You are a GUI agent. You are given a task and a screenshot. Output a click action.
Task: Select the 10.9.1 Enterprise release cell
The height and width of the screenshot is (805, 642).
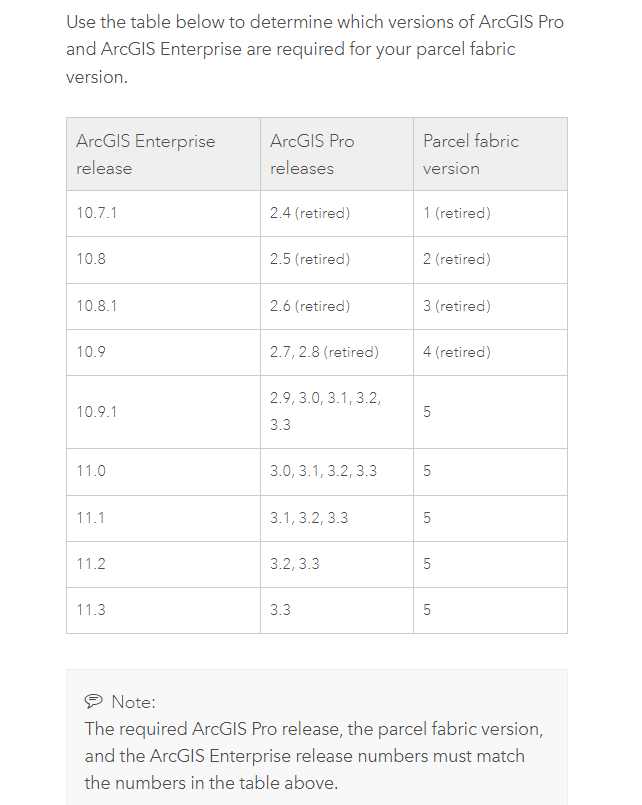tap(97, 411)
